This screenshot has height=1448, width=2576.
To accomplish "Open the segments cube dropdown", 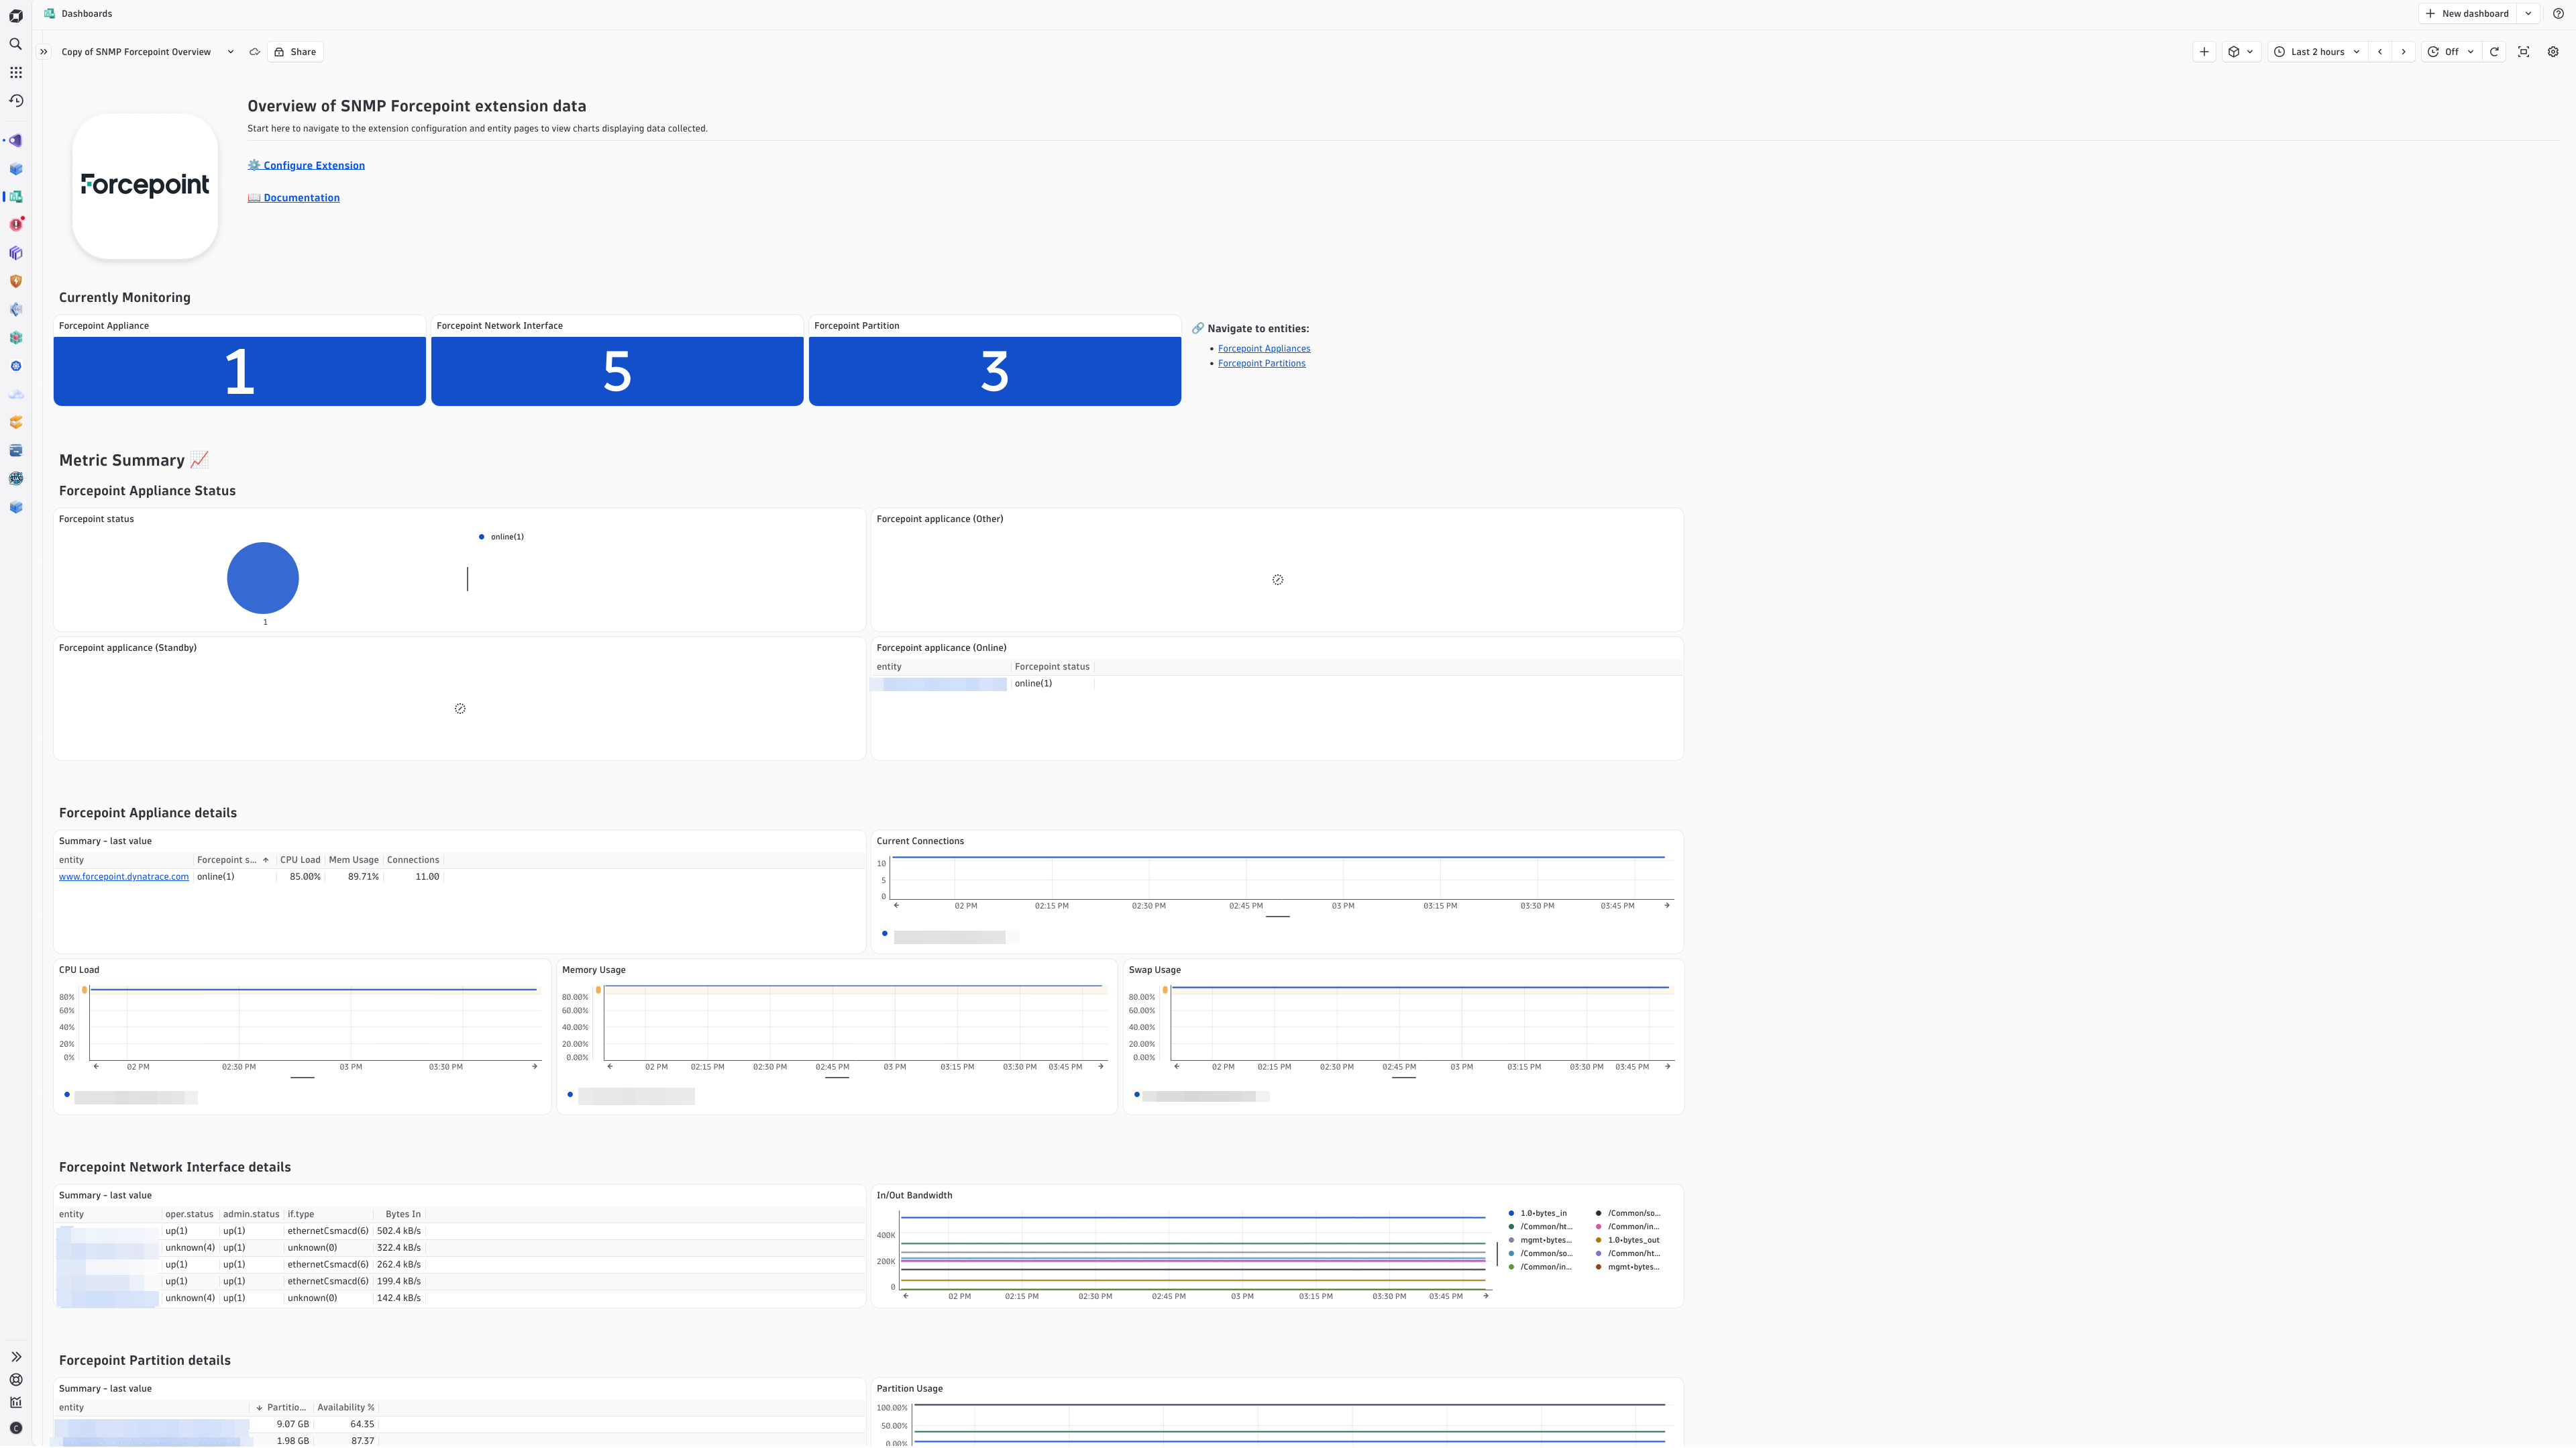I will tap(2241, 52).
